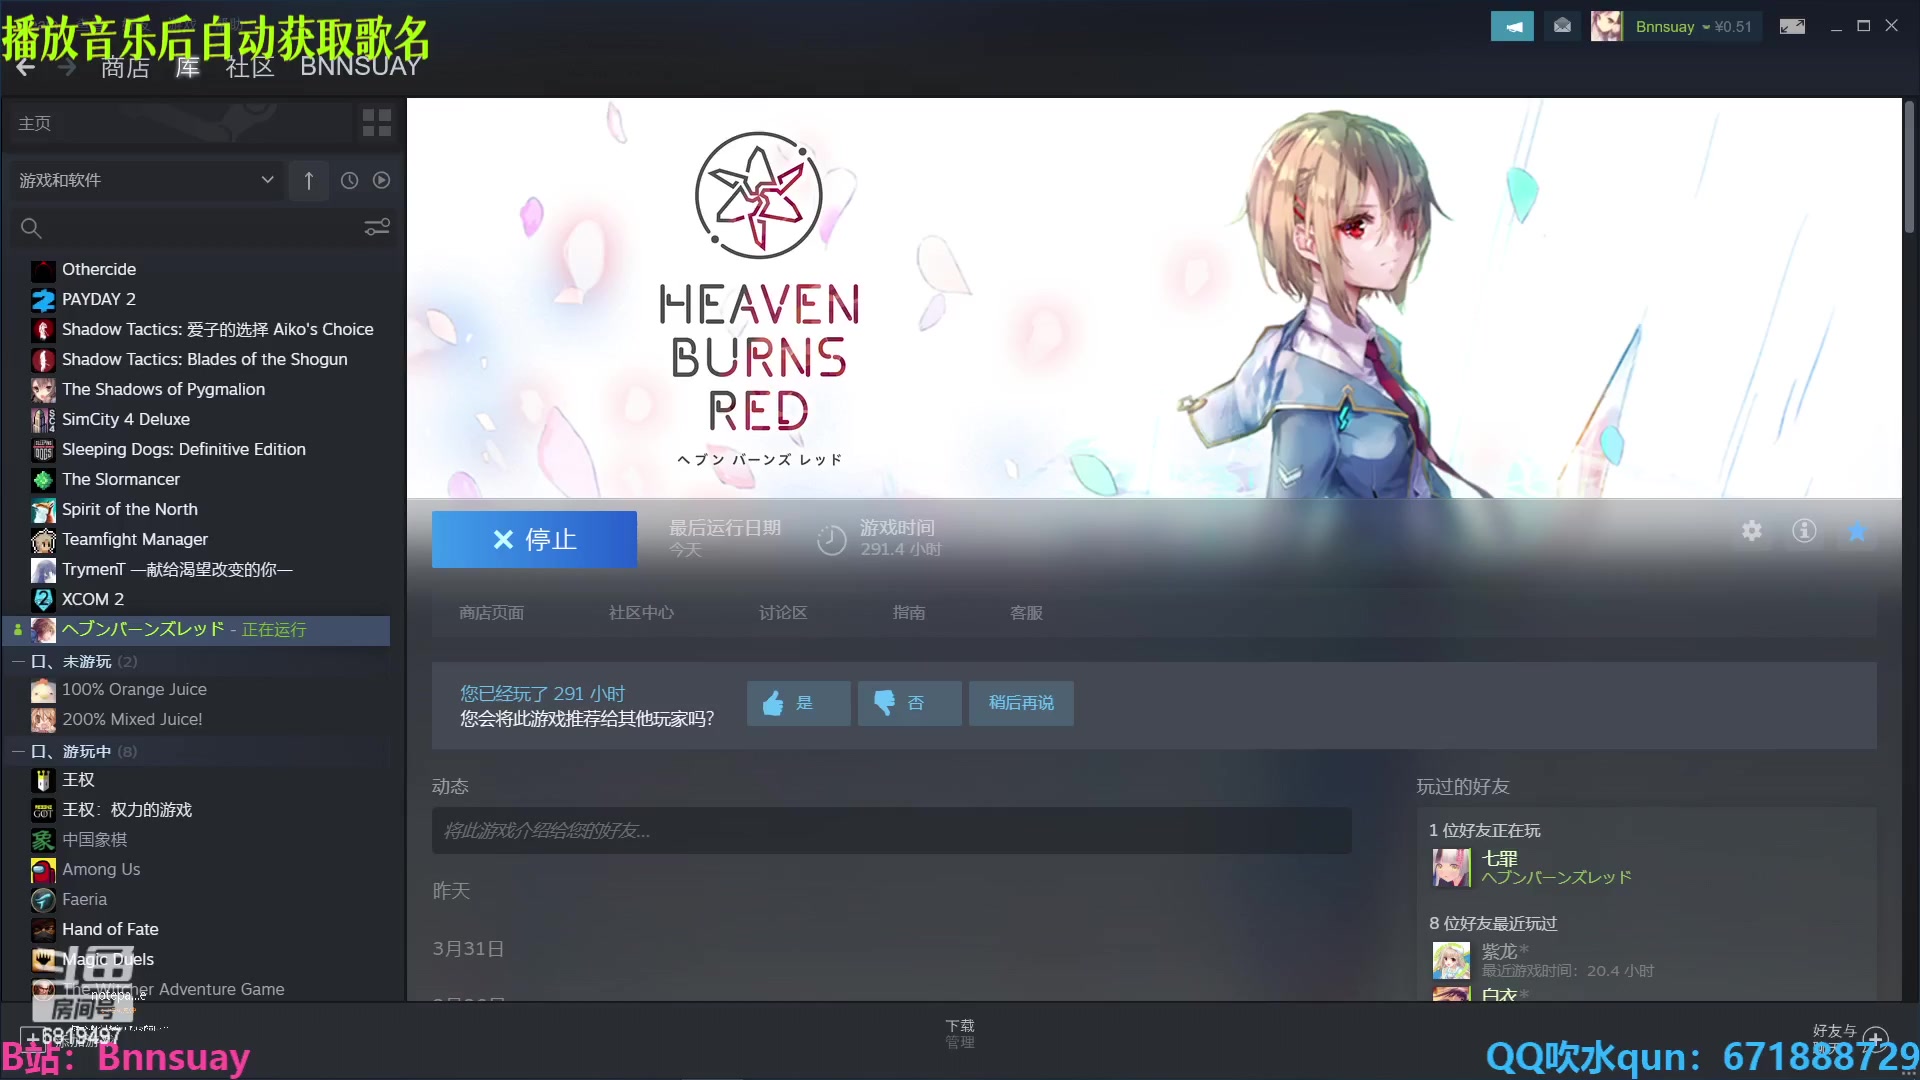This screenshot has width=1920, height=1080.
Task: Recommend the game with thumbs-up 是
Action: click(x=798, y=703)
